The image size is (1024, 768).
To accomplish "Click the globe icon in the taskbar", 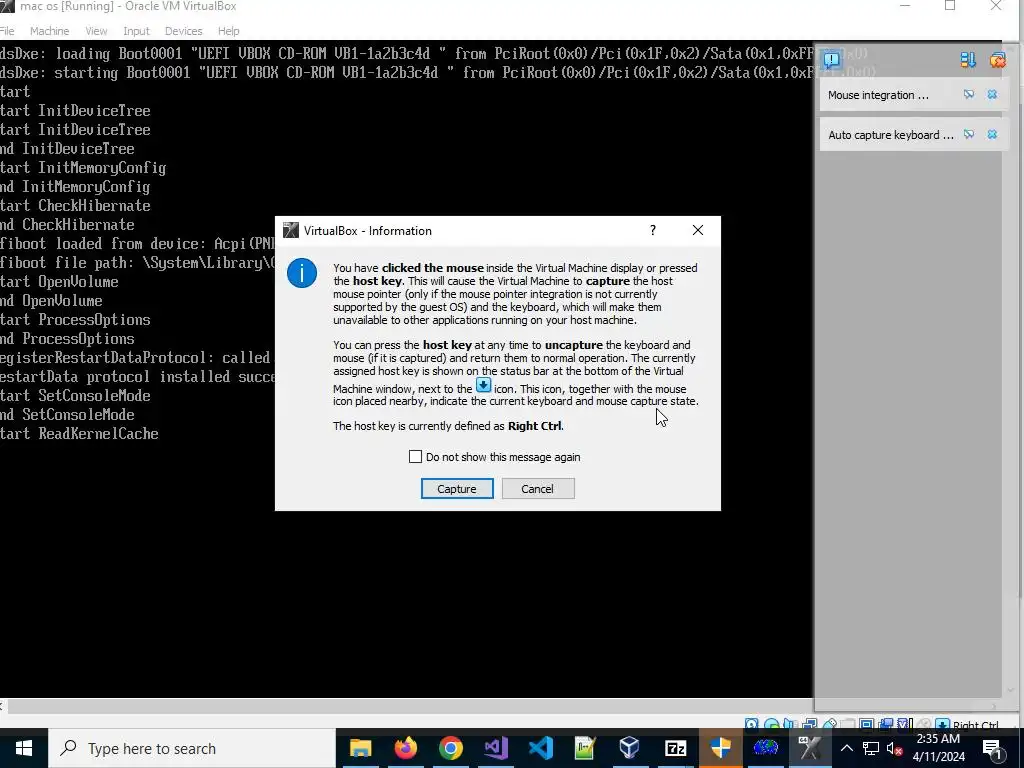I will [x=765, y=748].
